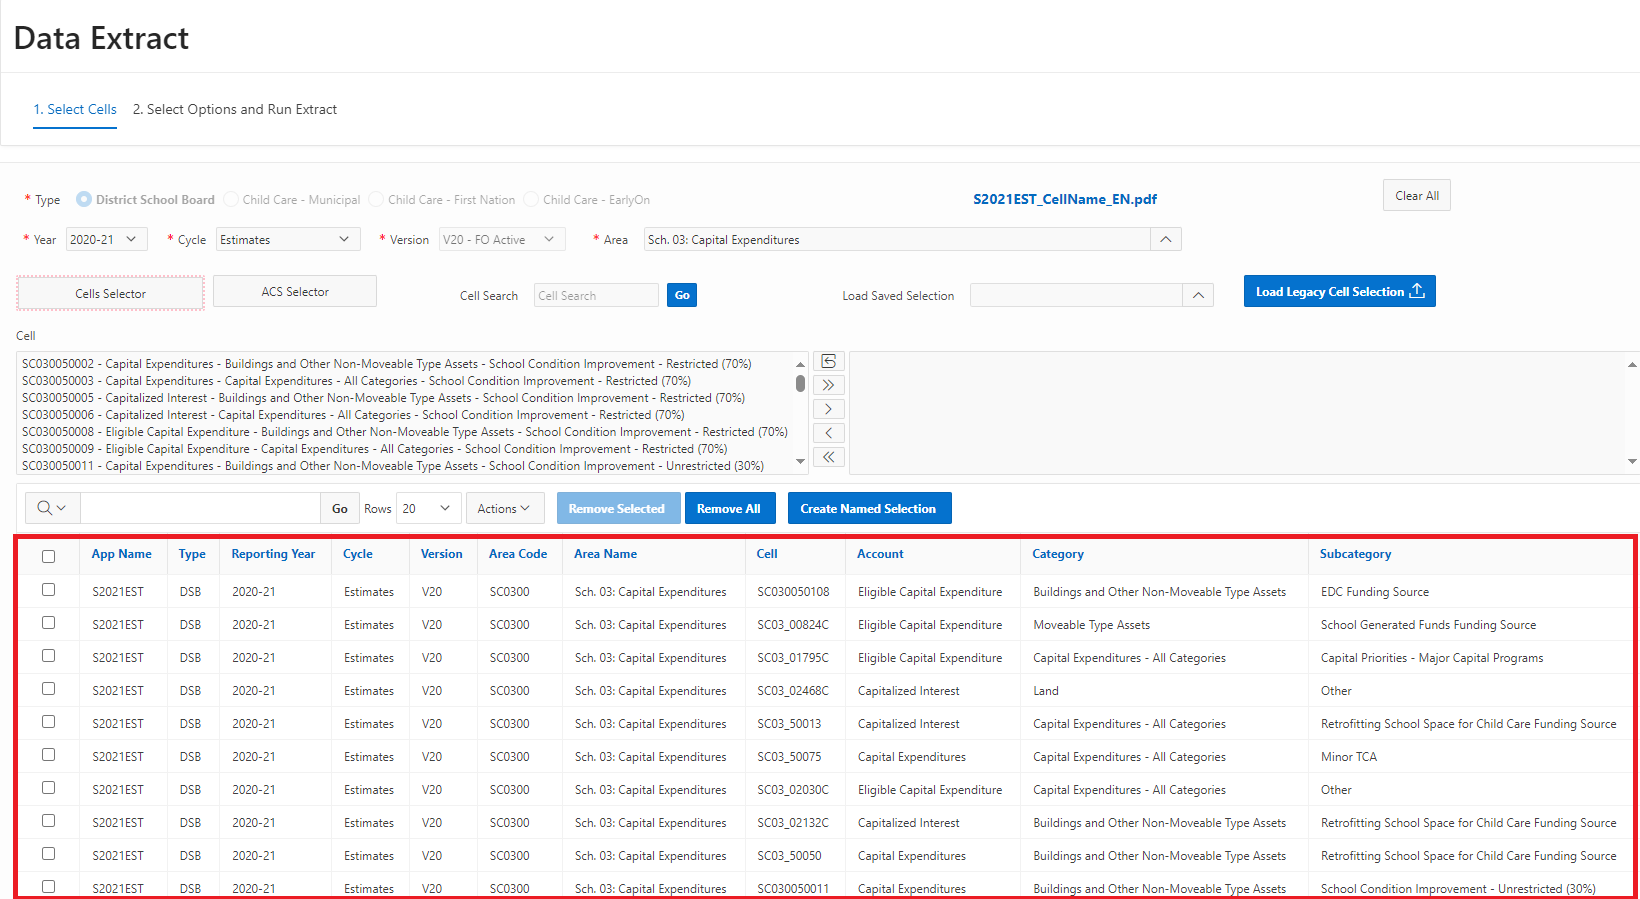Click the remove all double left-chevron icon

(x=829, y=457)
